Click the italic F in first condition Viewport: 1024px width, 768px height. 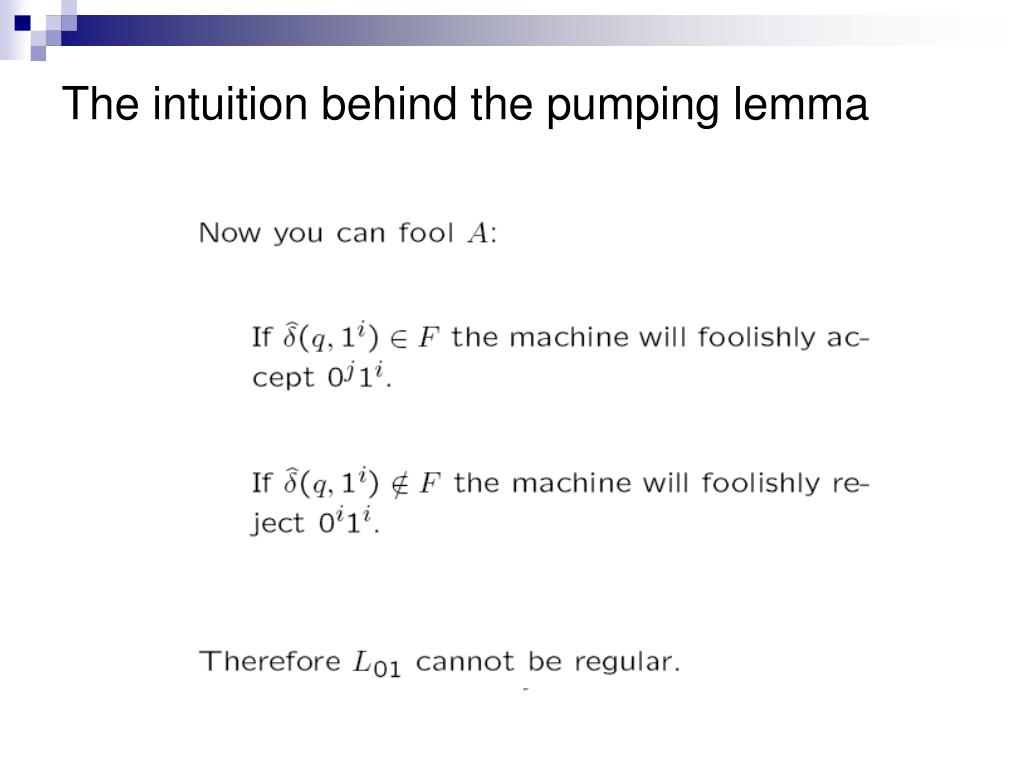click(x=428, y=337)
